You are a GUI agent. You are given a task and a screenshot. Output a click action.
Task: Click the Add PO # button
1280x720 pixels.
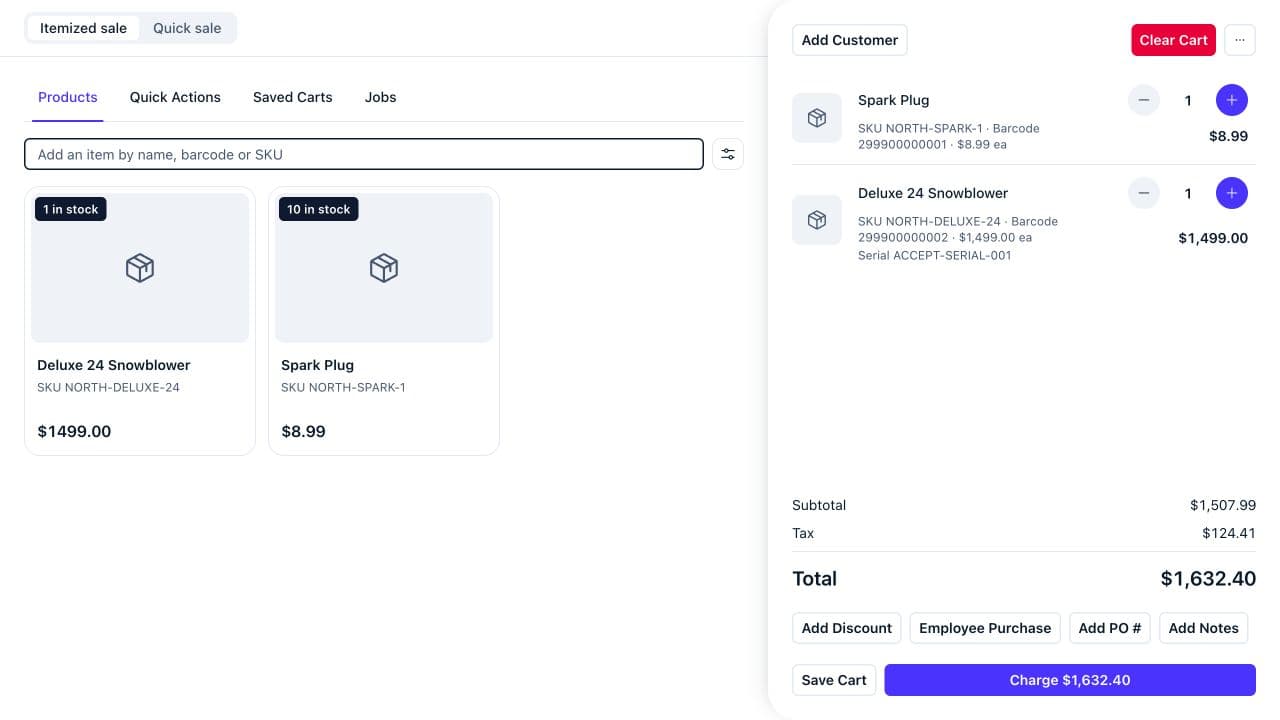(1110, 628)
